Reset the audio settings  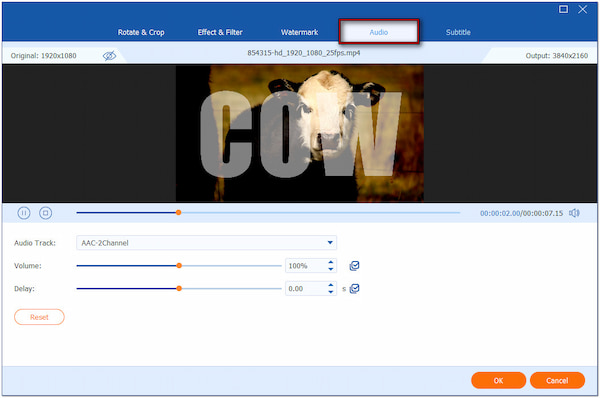point(39,317)
